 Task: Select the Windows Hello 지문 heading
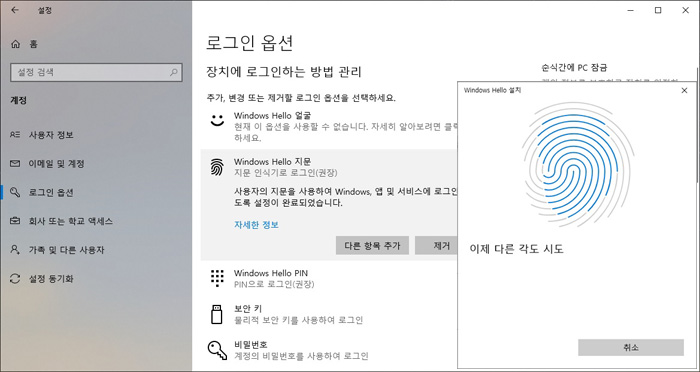click(x=272, y=161)
